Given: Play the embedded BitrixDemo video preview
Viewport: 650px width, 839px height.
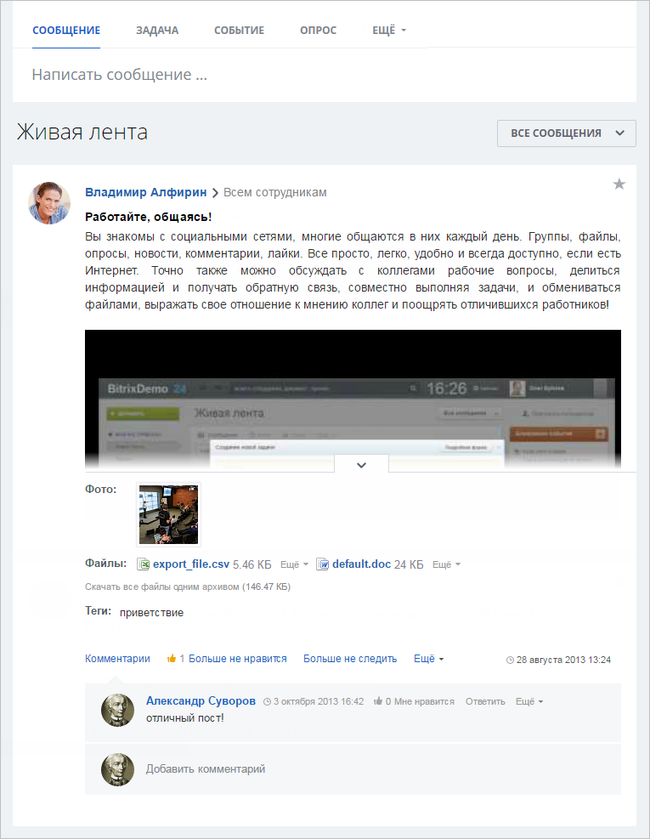Looking at the screenshot, I should 353,399.
